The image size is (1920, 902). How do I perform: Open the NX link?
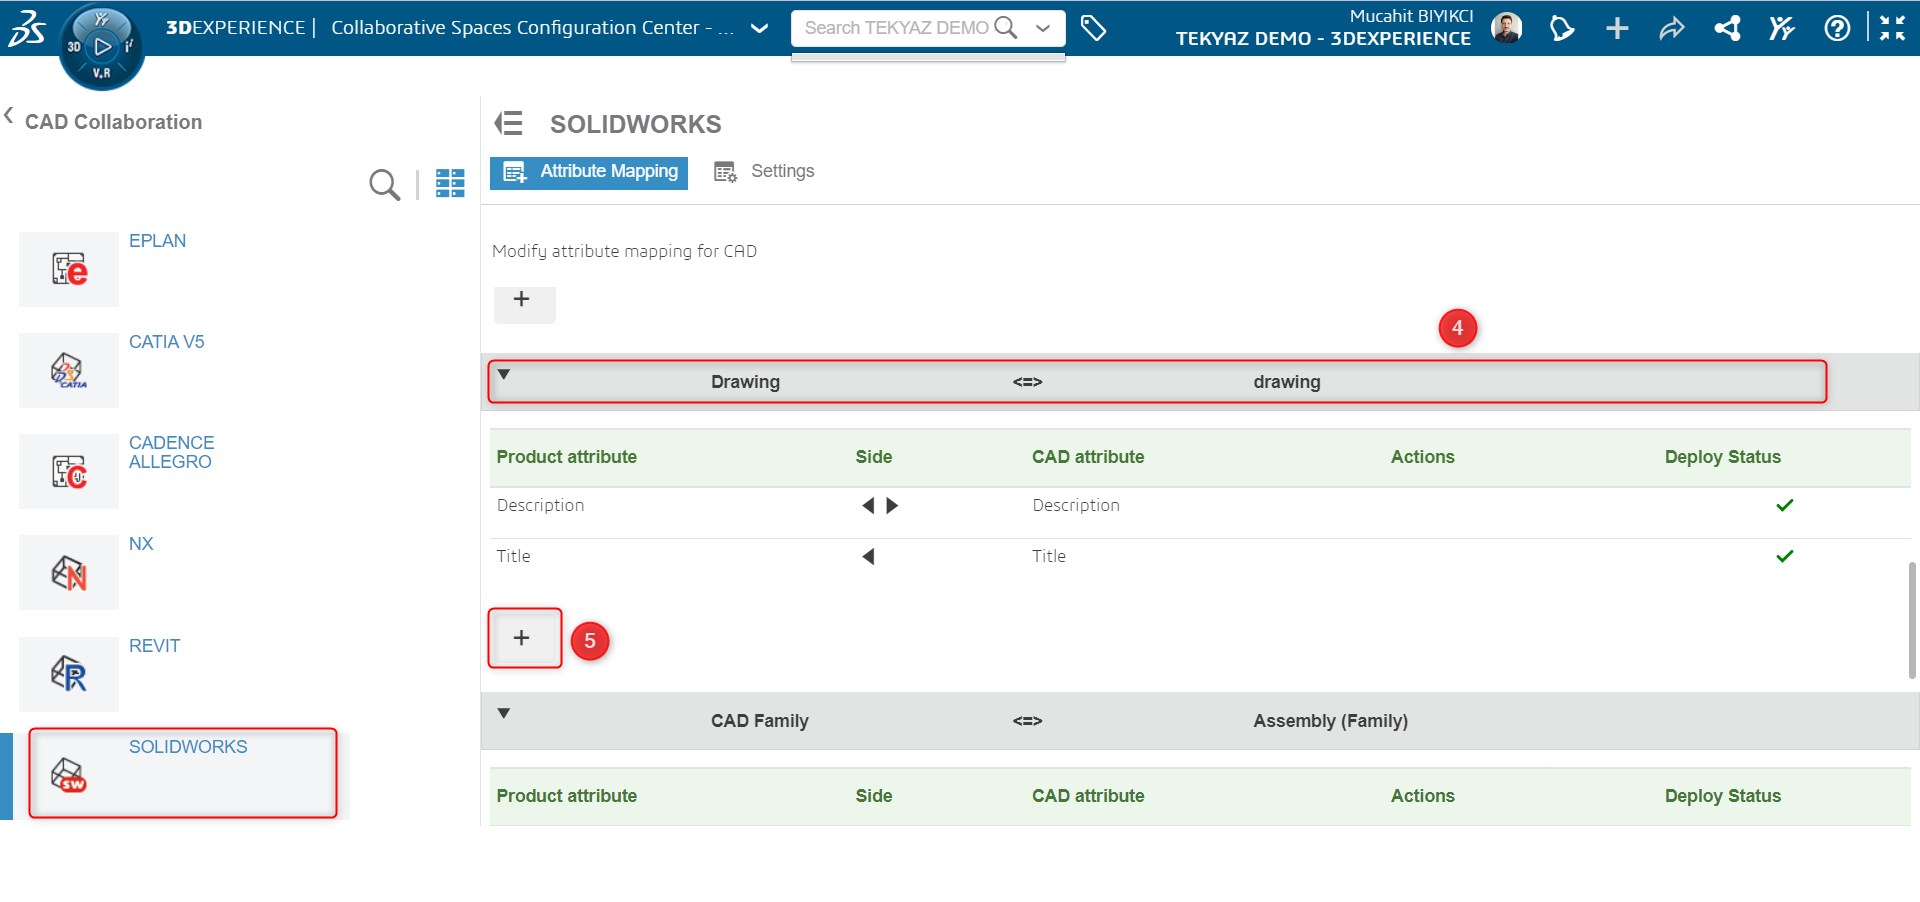click(141, 544)
